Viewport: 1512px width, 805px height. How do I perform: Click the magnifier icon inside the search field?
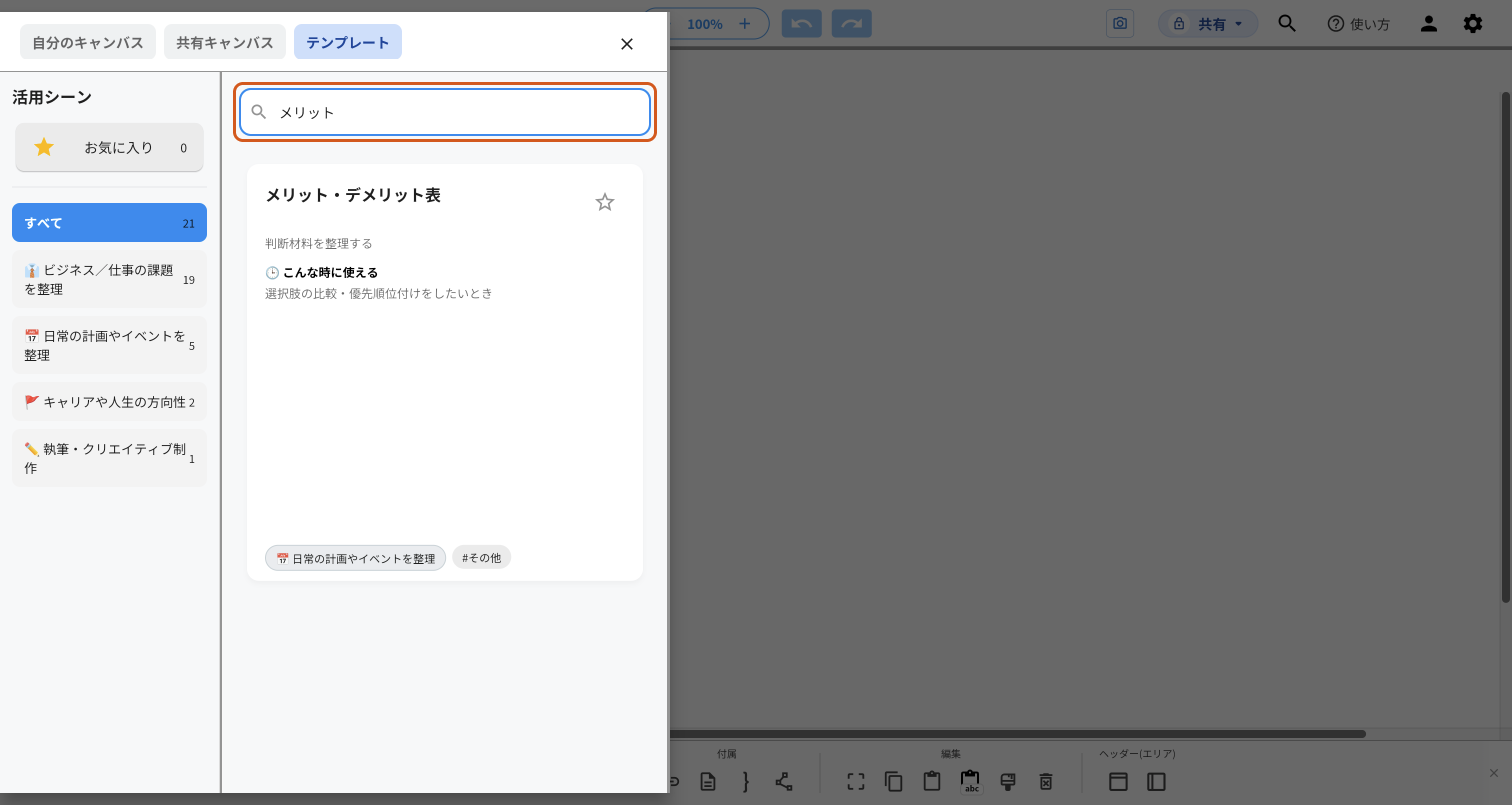[x=259, y=112]
